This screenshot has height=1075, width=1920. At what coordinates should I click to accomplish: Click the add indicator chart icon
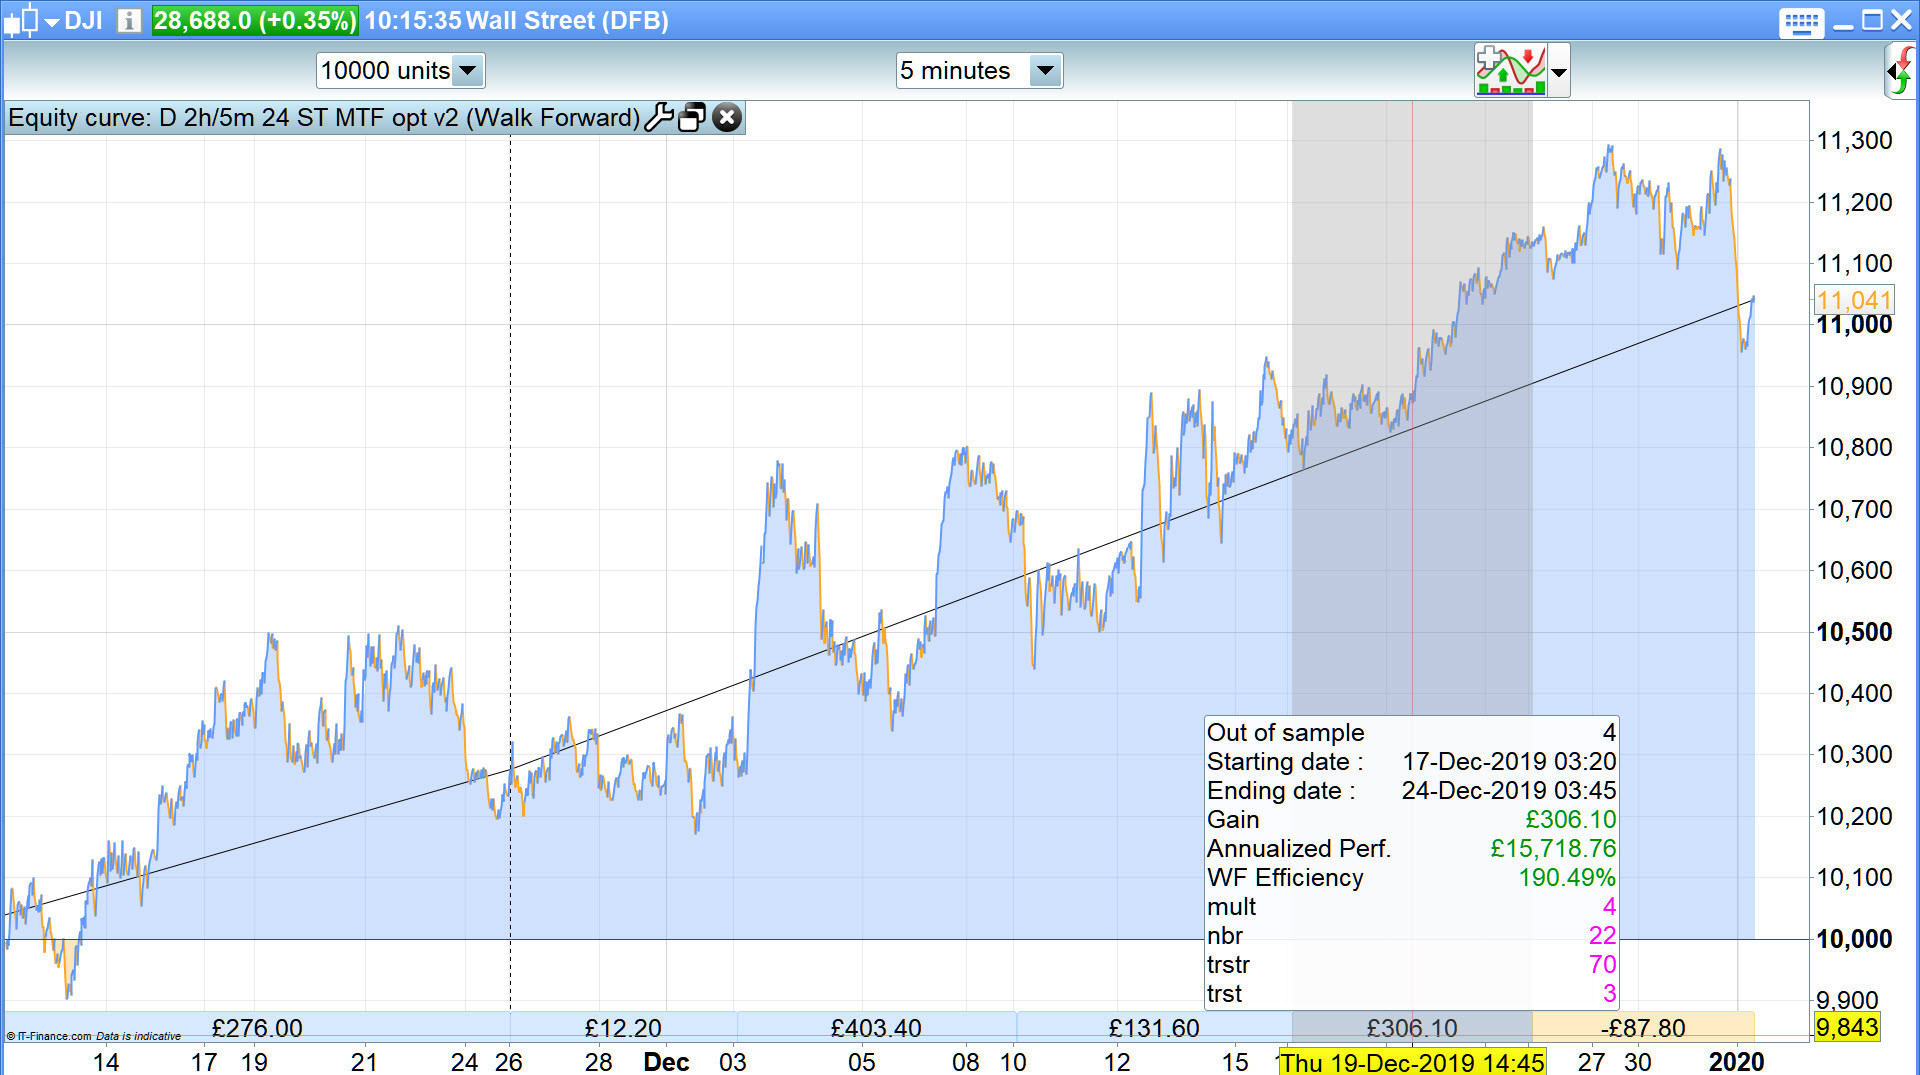click(x=1510, y=71)
